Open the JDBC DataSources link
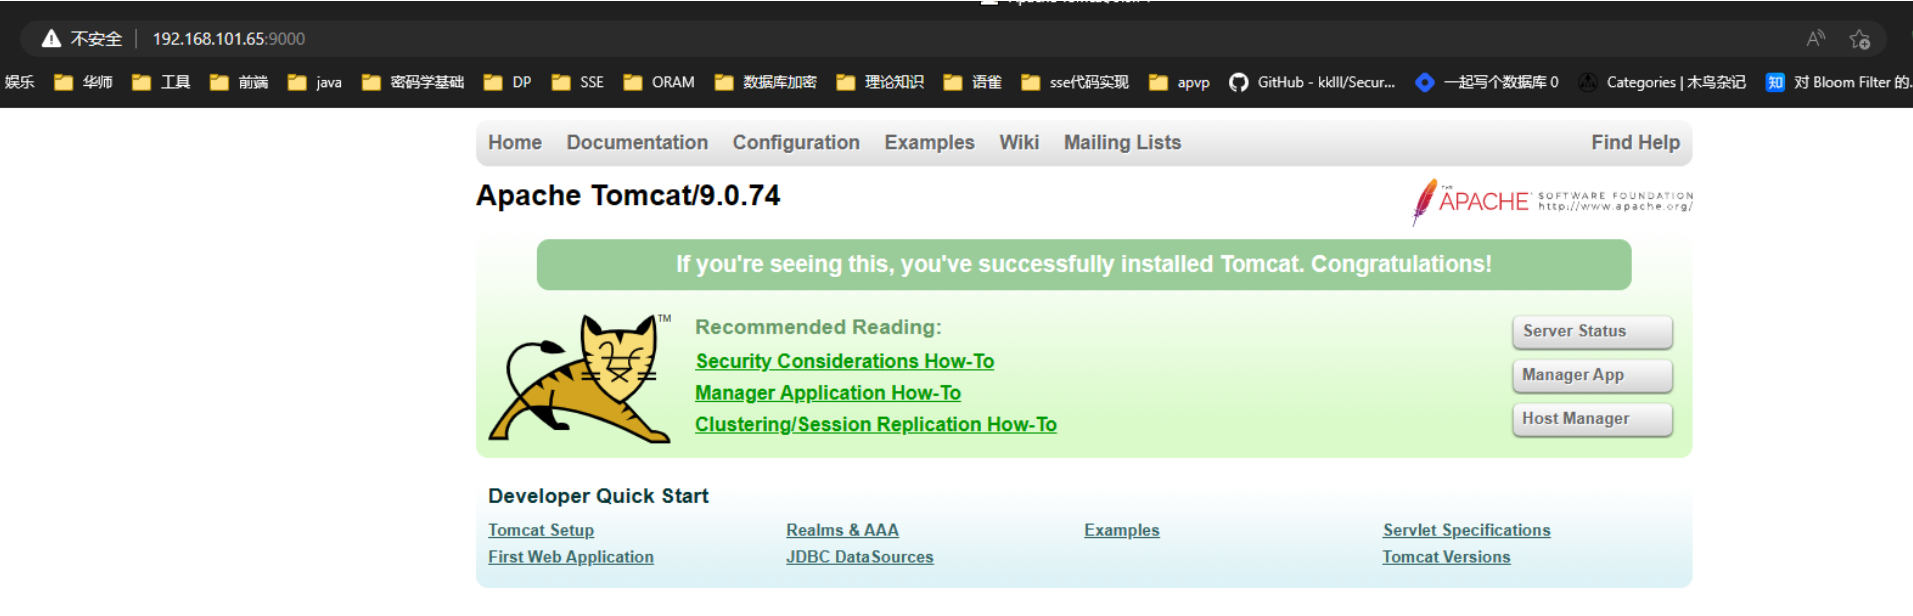Image resolution: width=1913 pixels, height=616 pixels. coord(860,557)
